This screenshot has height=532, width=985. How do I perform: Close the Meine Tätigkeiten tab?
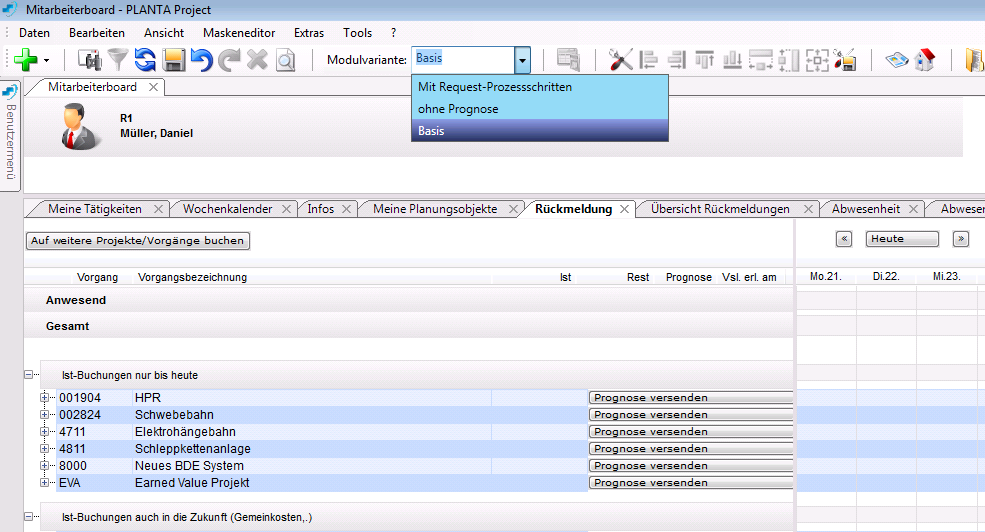pos(158,209)
